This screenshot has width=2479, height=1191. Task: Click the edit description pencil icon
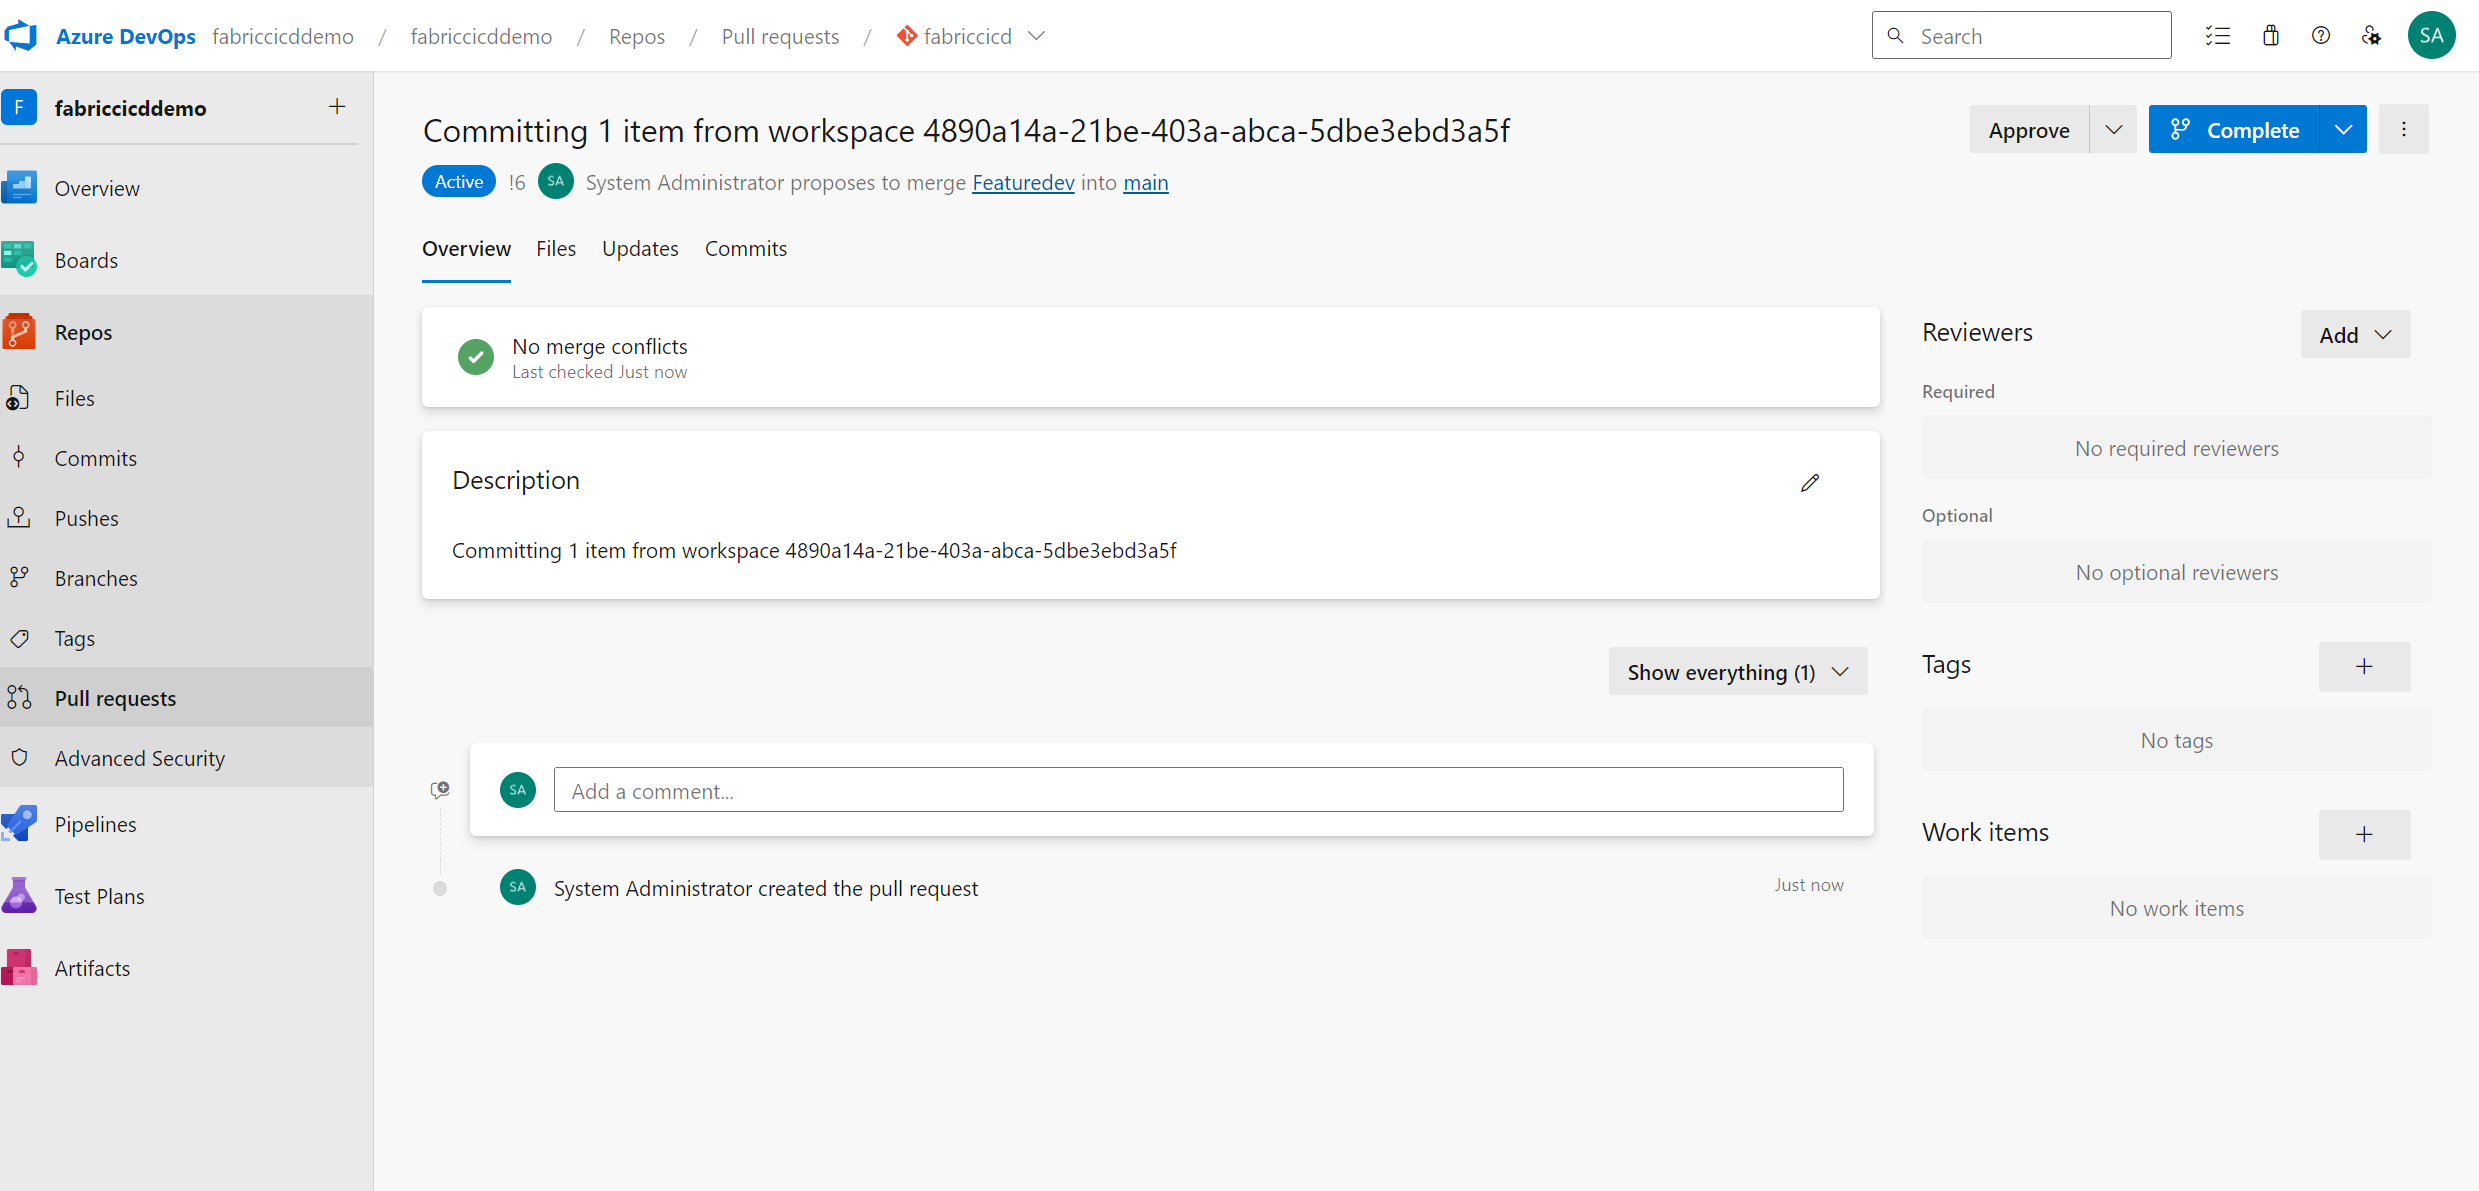point(1810,482)
